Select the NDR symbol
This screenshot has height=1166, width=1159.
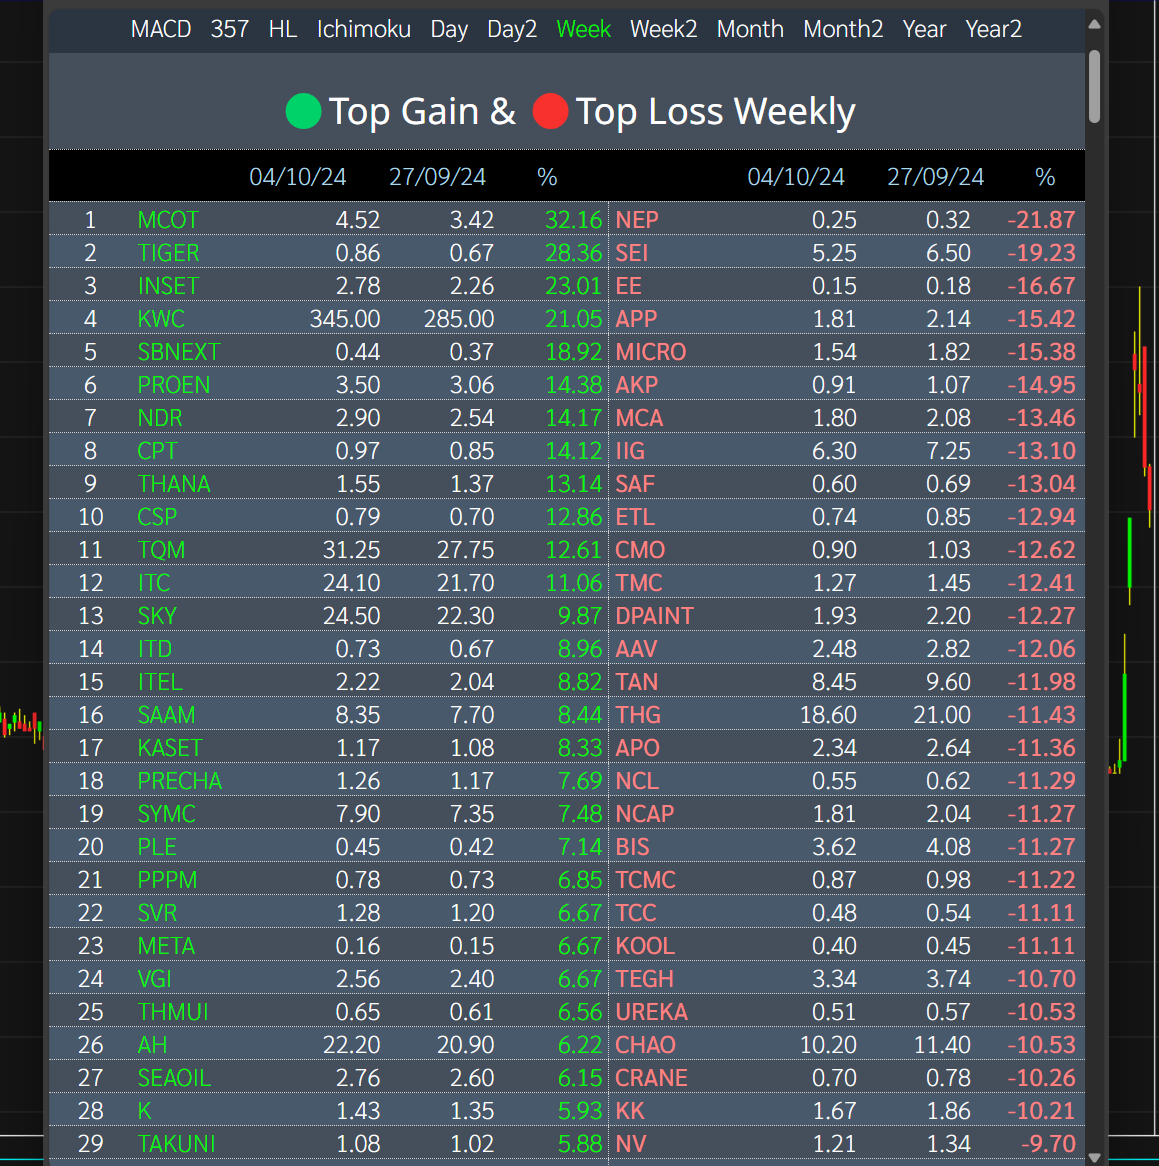[160, 418]
